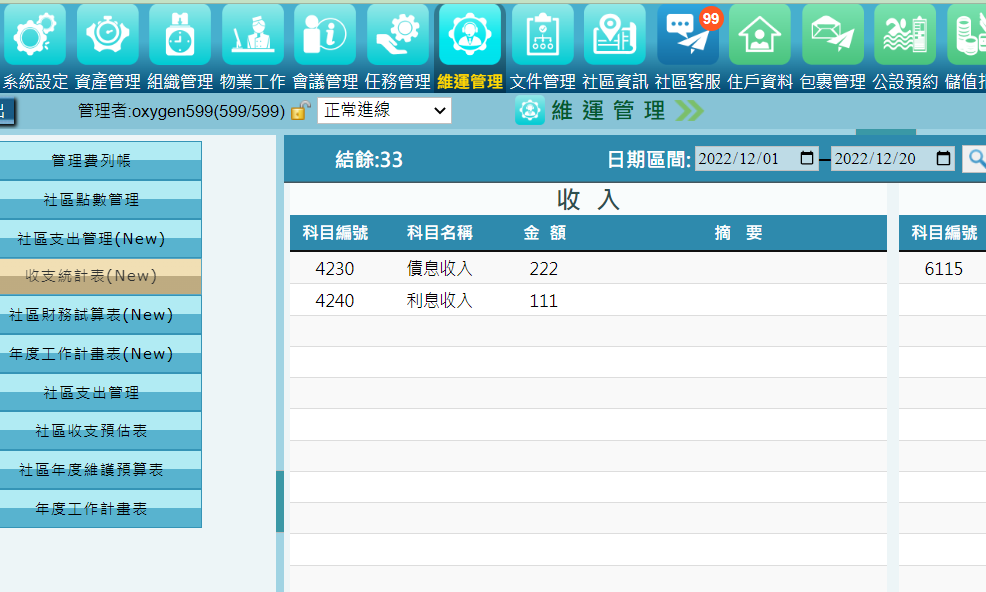Toggle the lock icon beside manager name
Screen dimensions: 986x592
click(300, 111)
